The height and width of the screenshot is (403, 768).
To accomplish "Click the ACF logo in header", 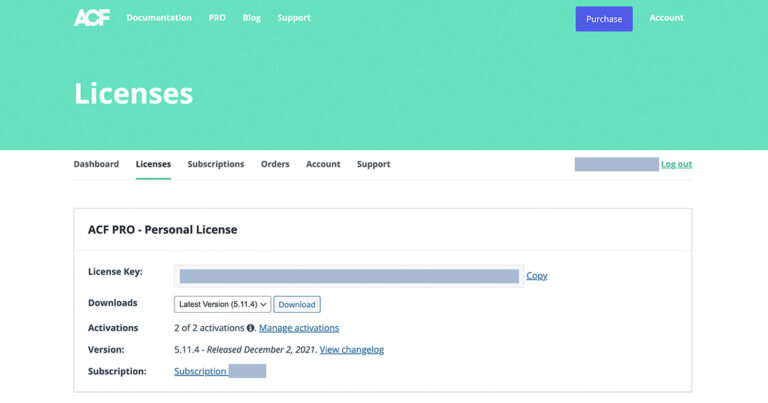I will tap(91, 18).
